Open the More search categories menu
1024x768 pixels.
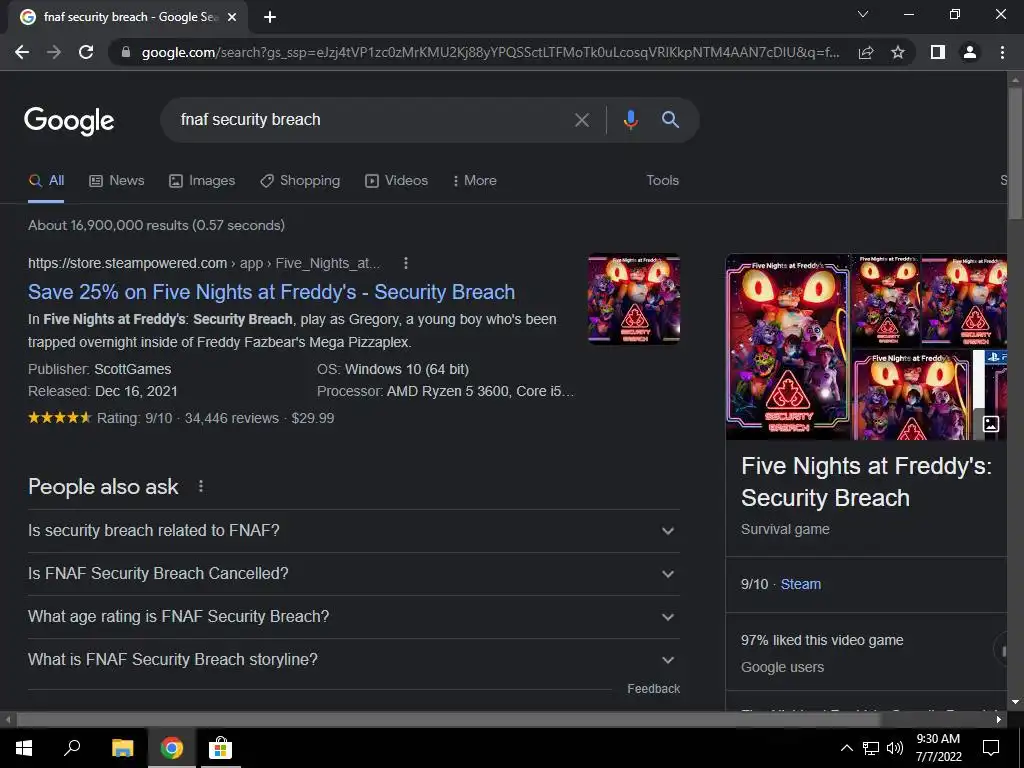pos(475,181)
